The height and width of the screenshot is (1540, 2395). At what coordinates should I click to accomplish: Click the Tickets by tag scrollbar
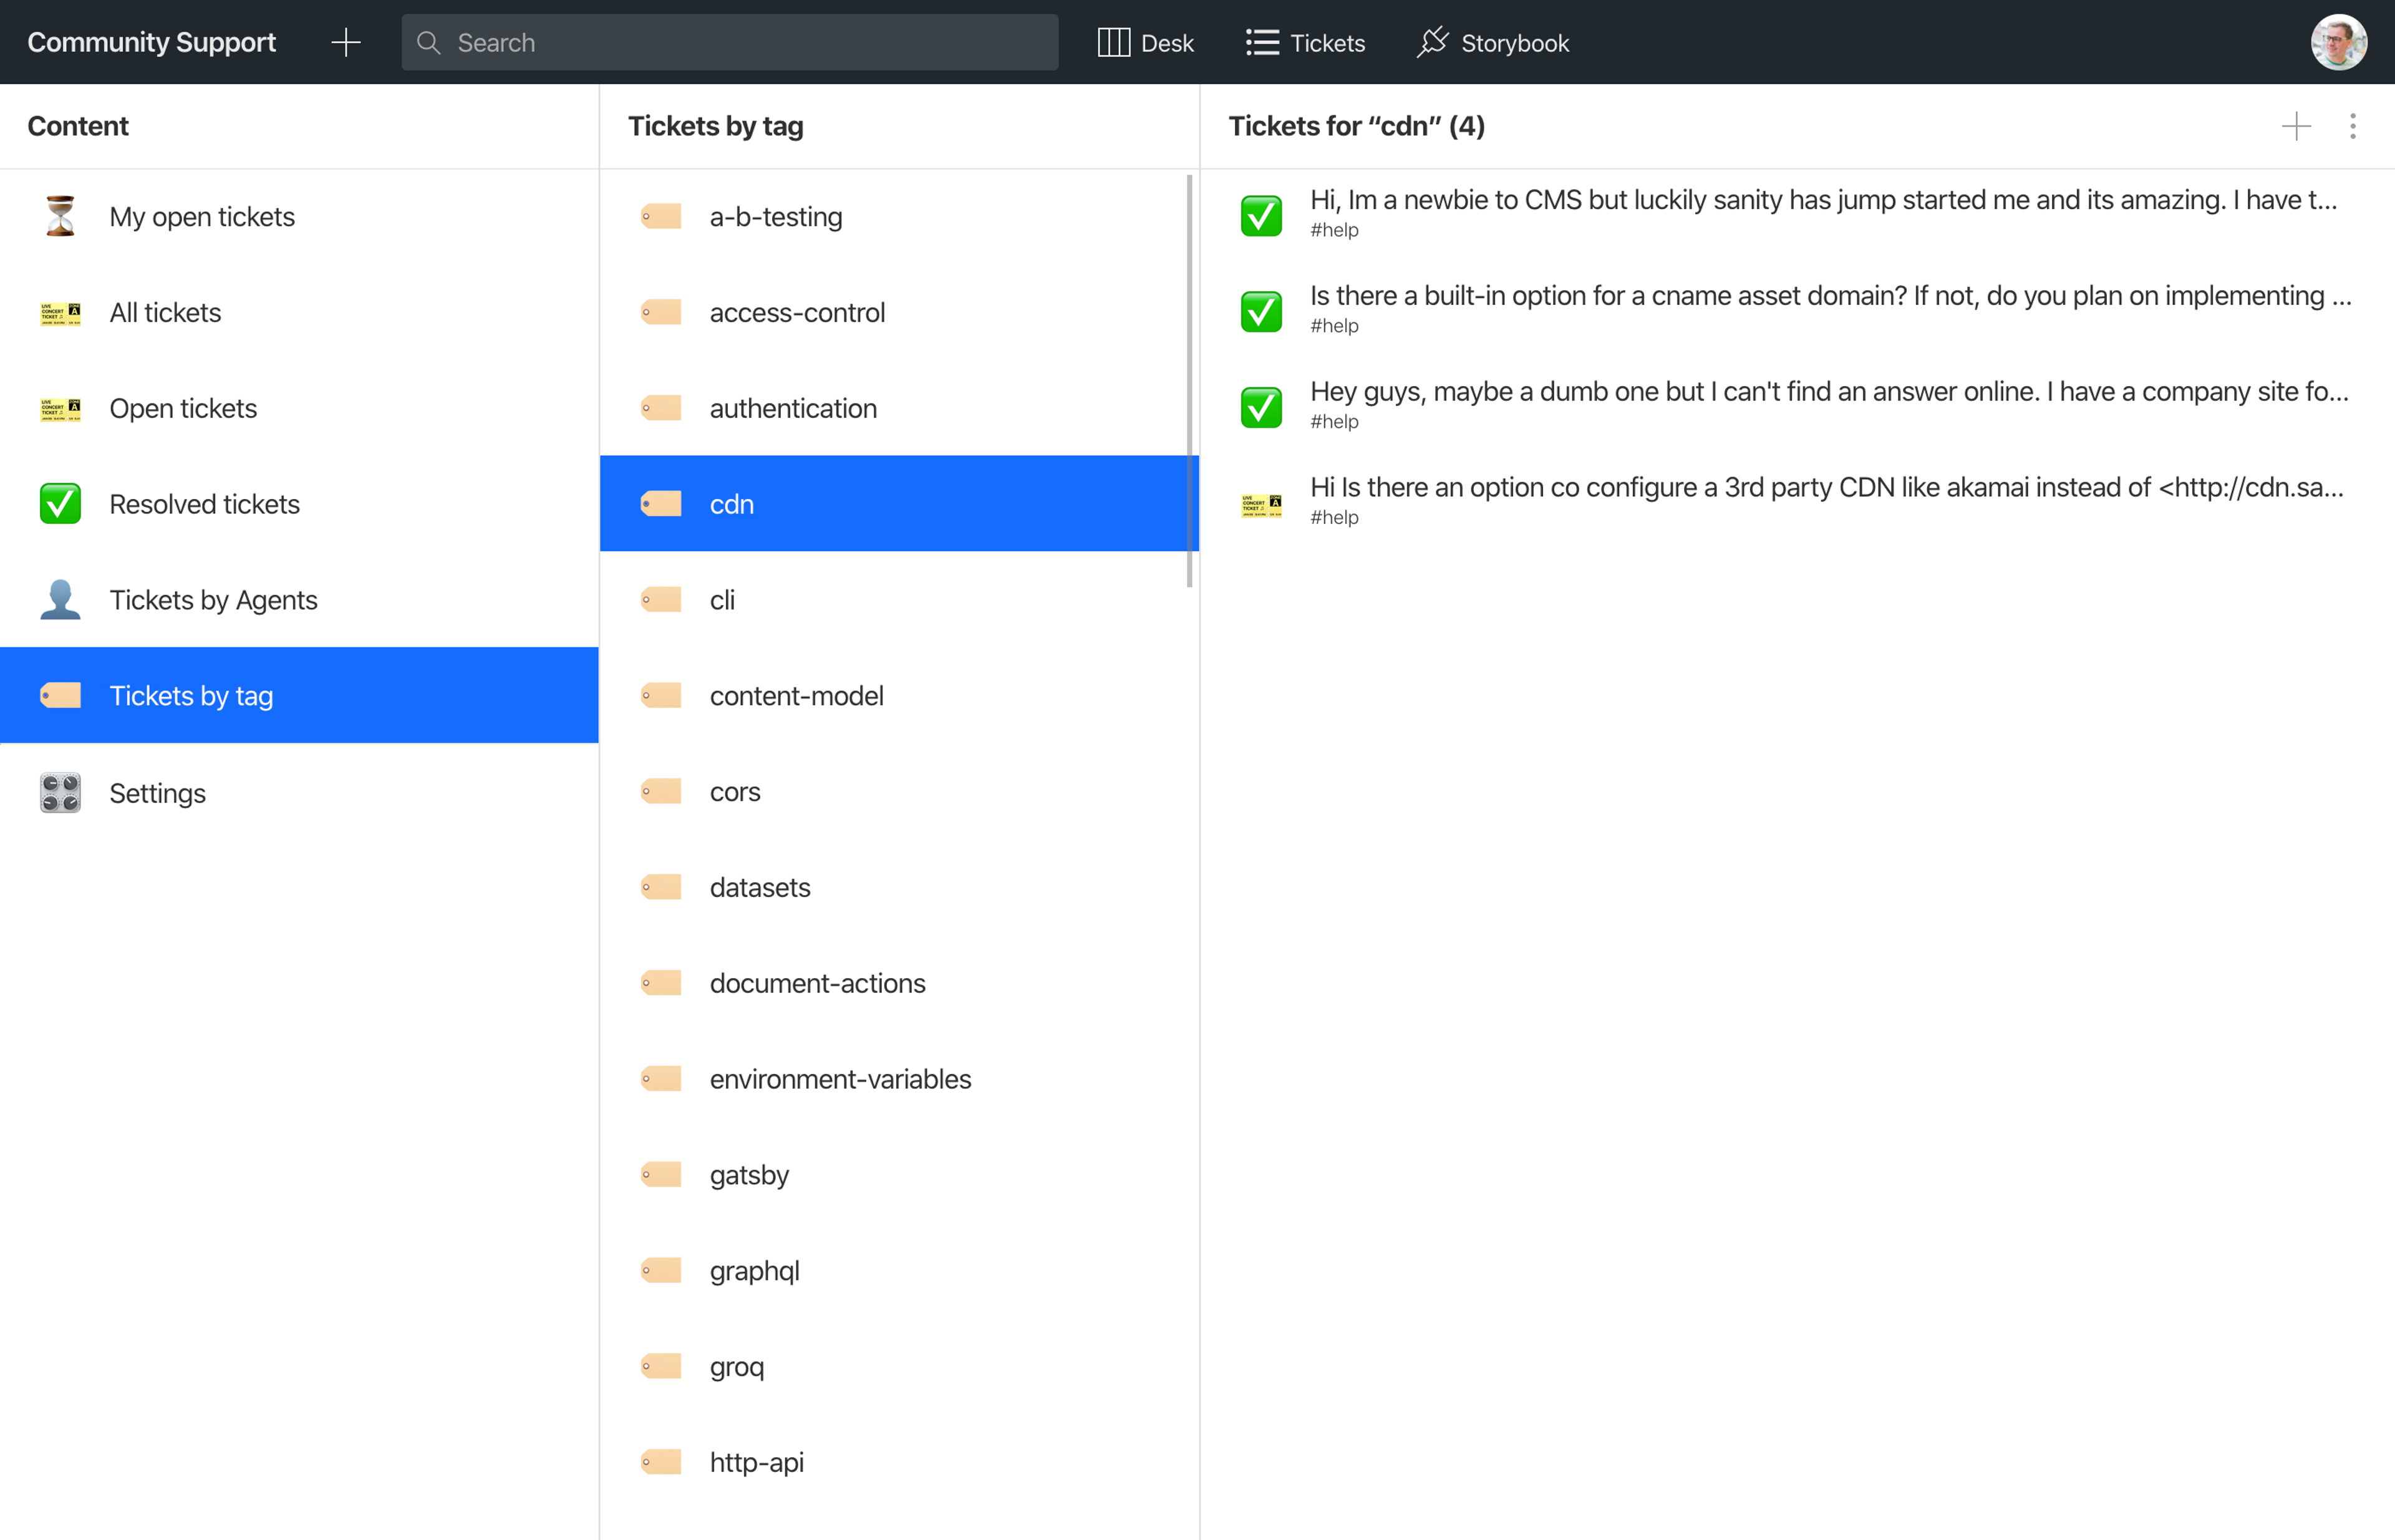coord(1189,380)
